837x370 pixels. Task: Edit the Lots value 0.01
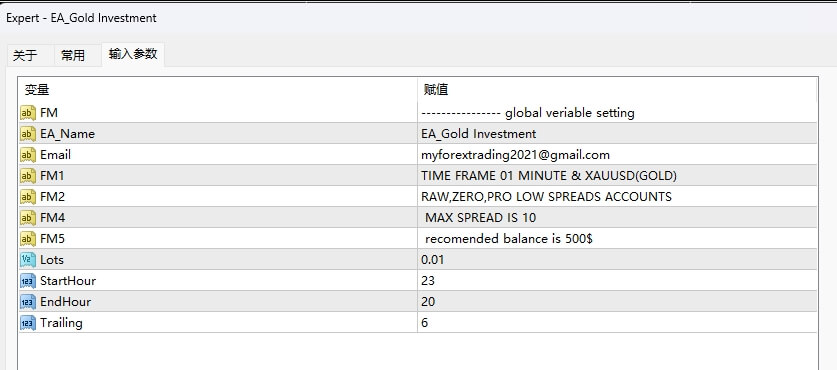click(x=617, y=259)
